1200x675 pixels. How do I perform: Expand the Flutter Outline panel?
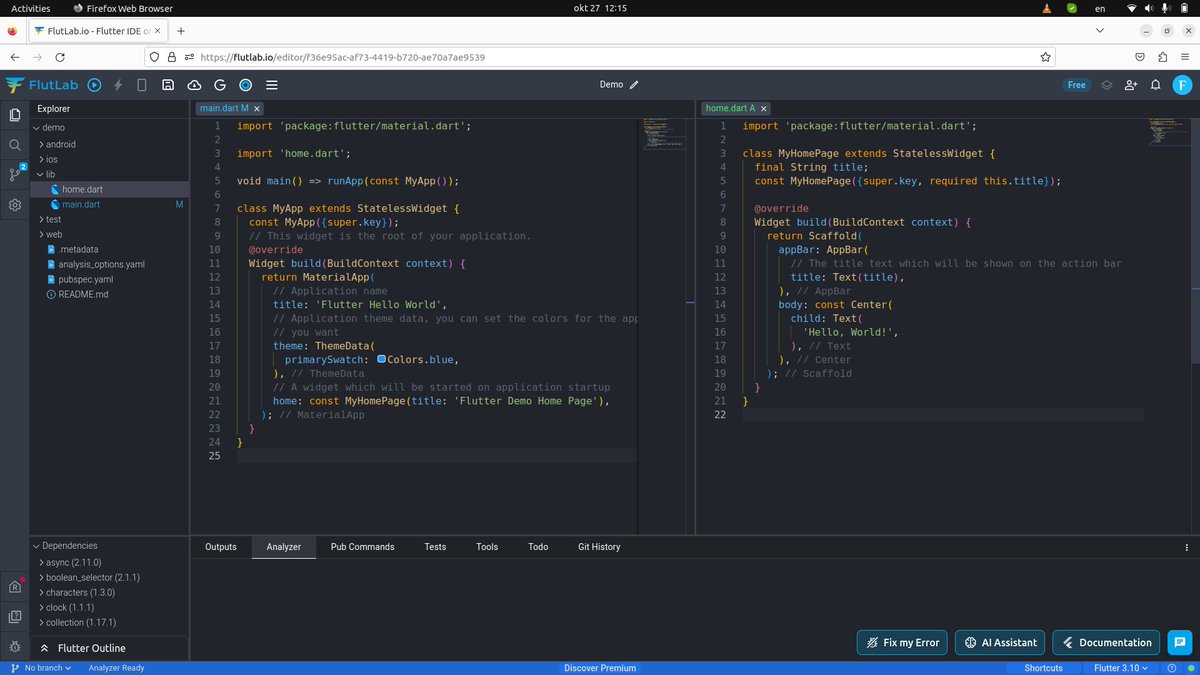coord(109,648)
